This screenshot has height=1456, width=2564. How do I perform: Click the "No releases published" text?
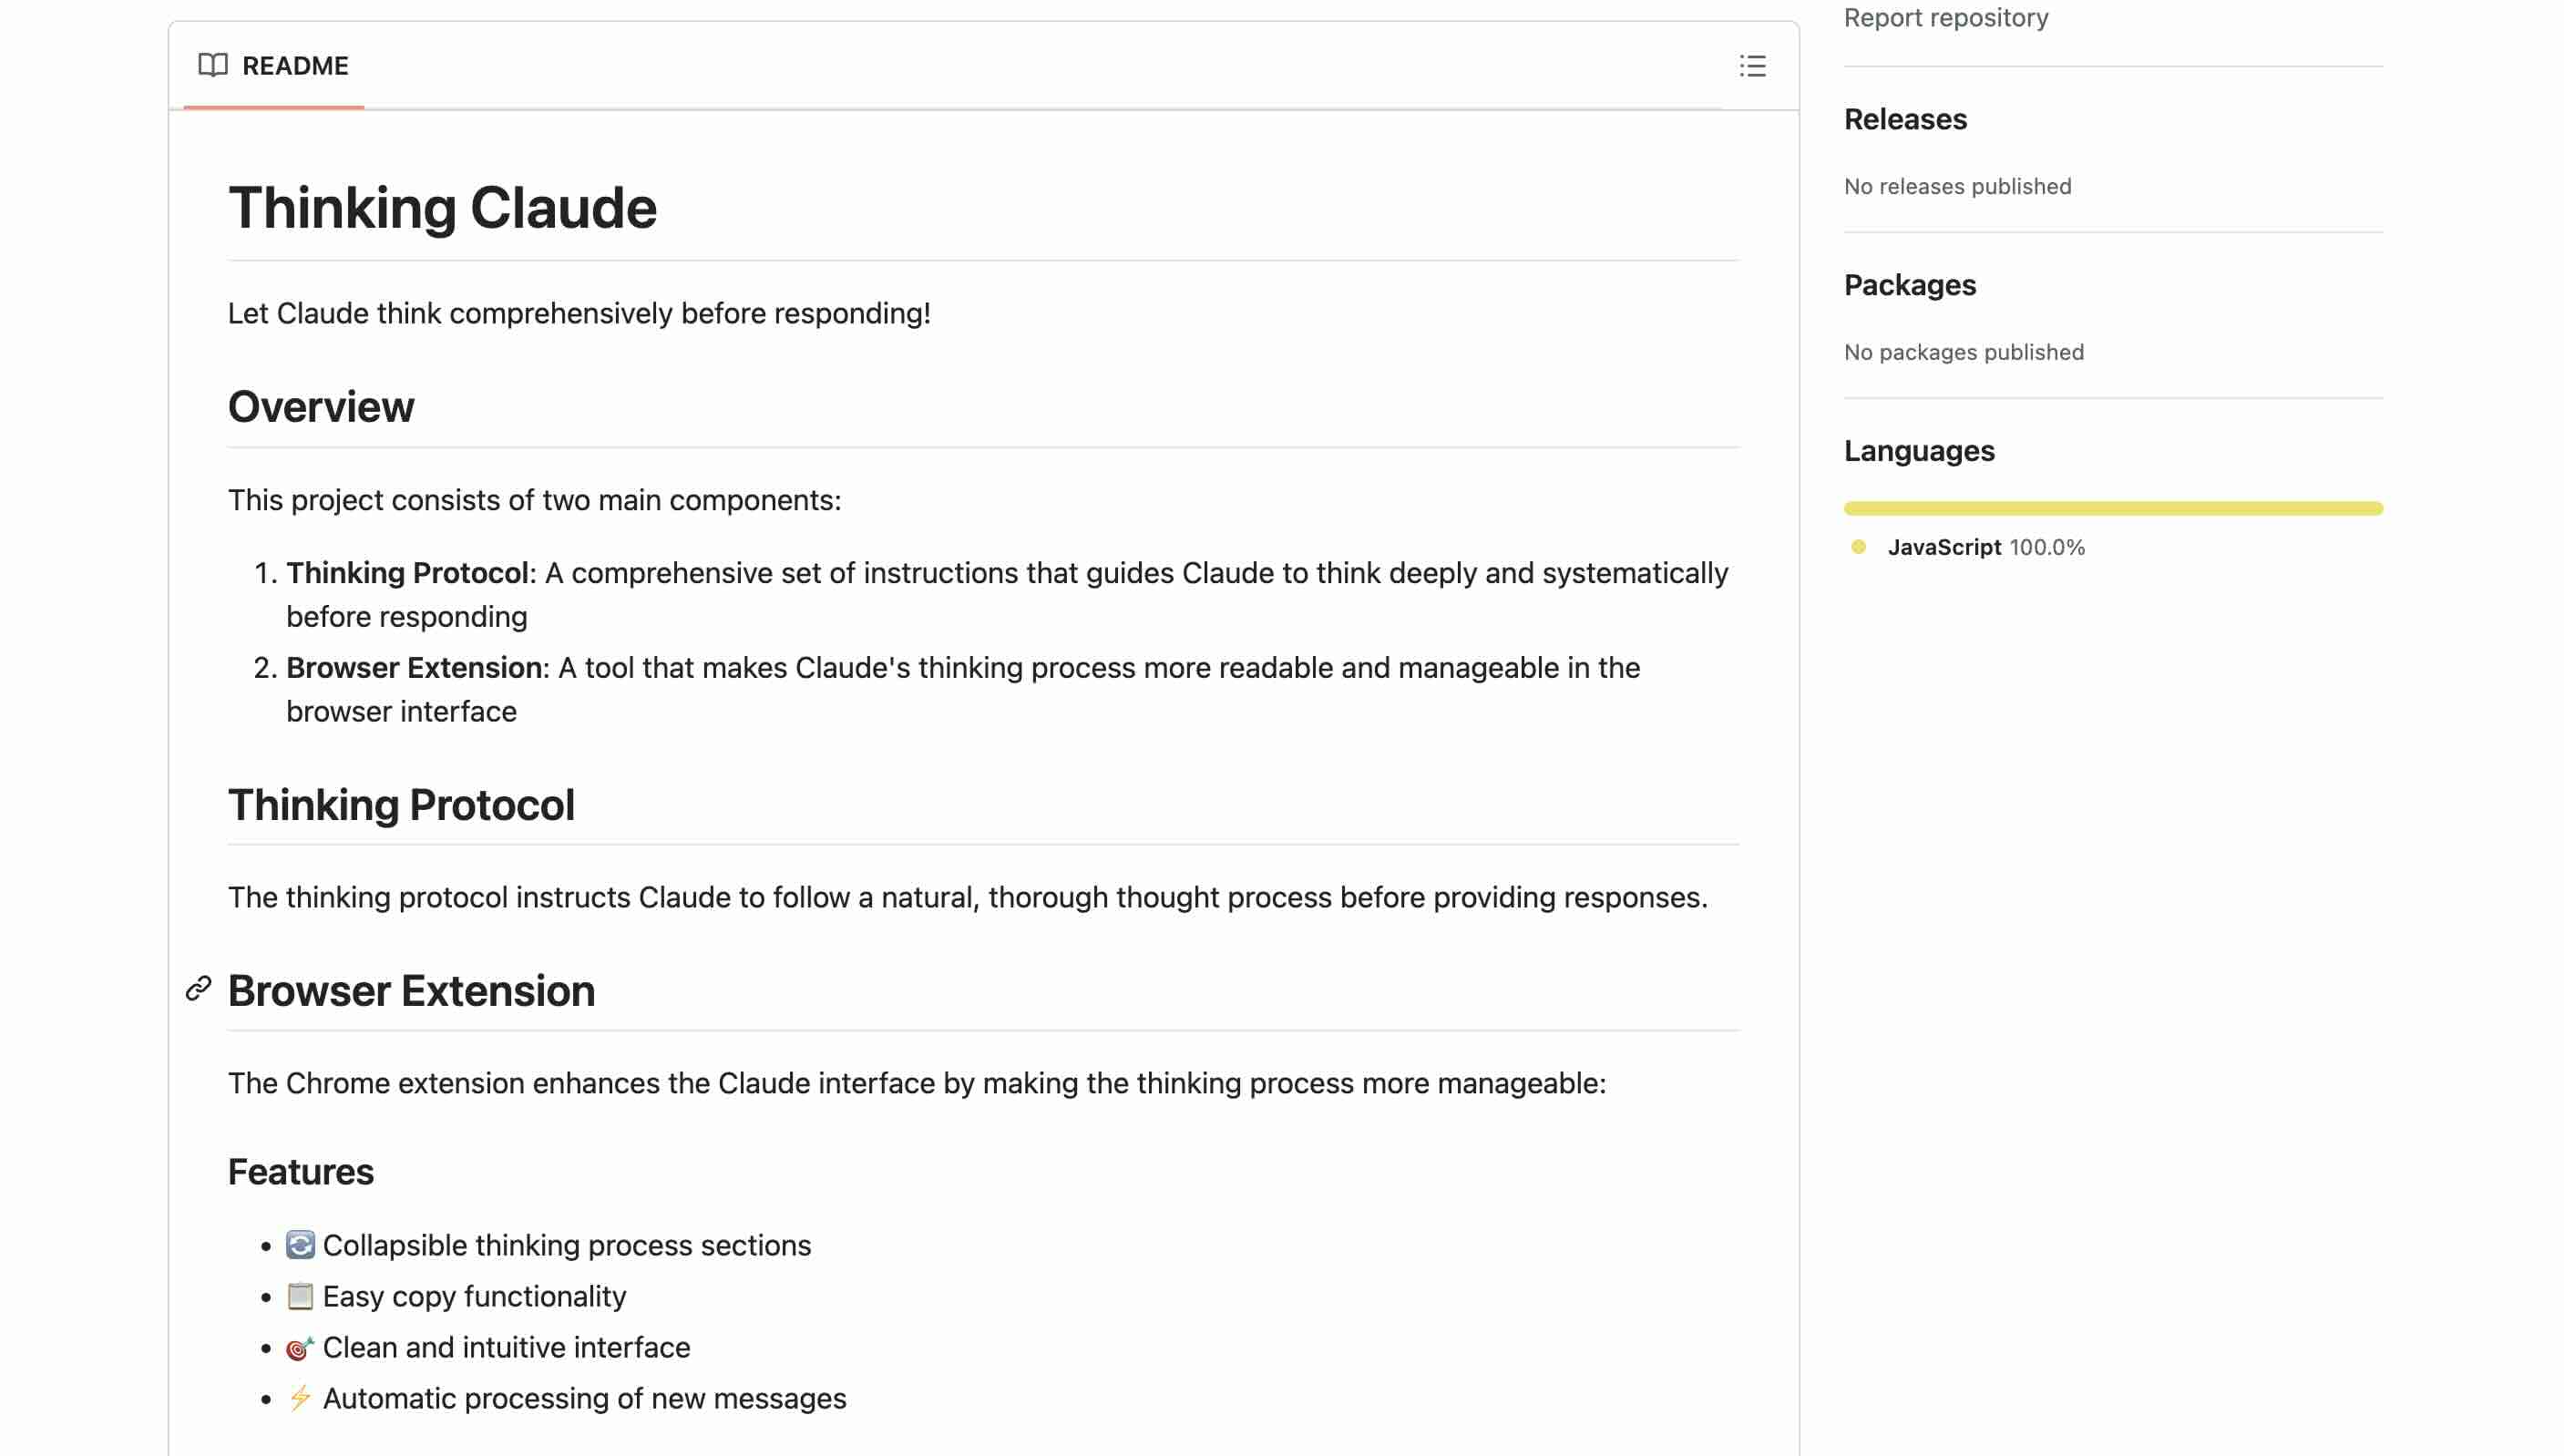1957,187
